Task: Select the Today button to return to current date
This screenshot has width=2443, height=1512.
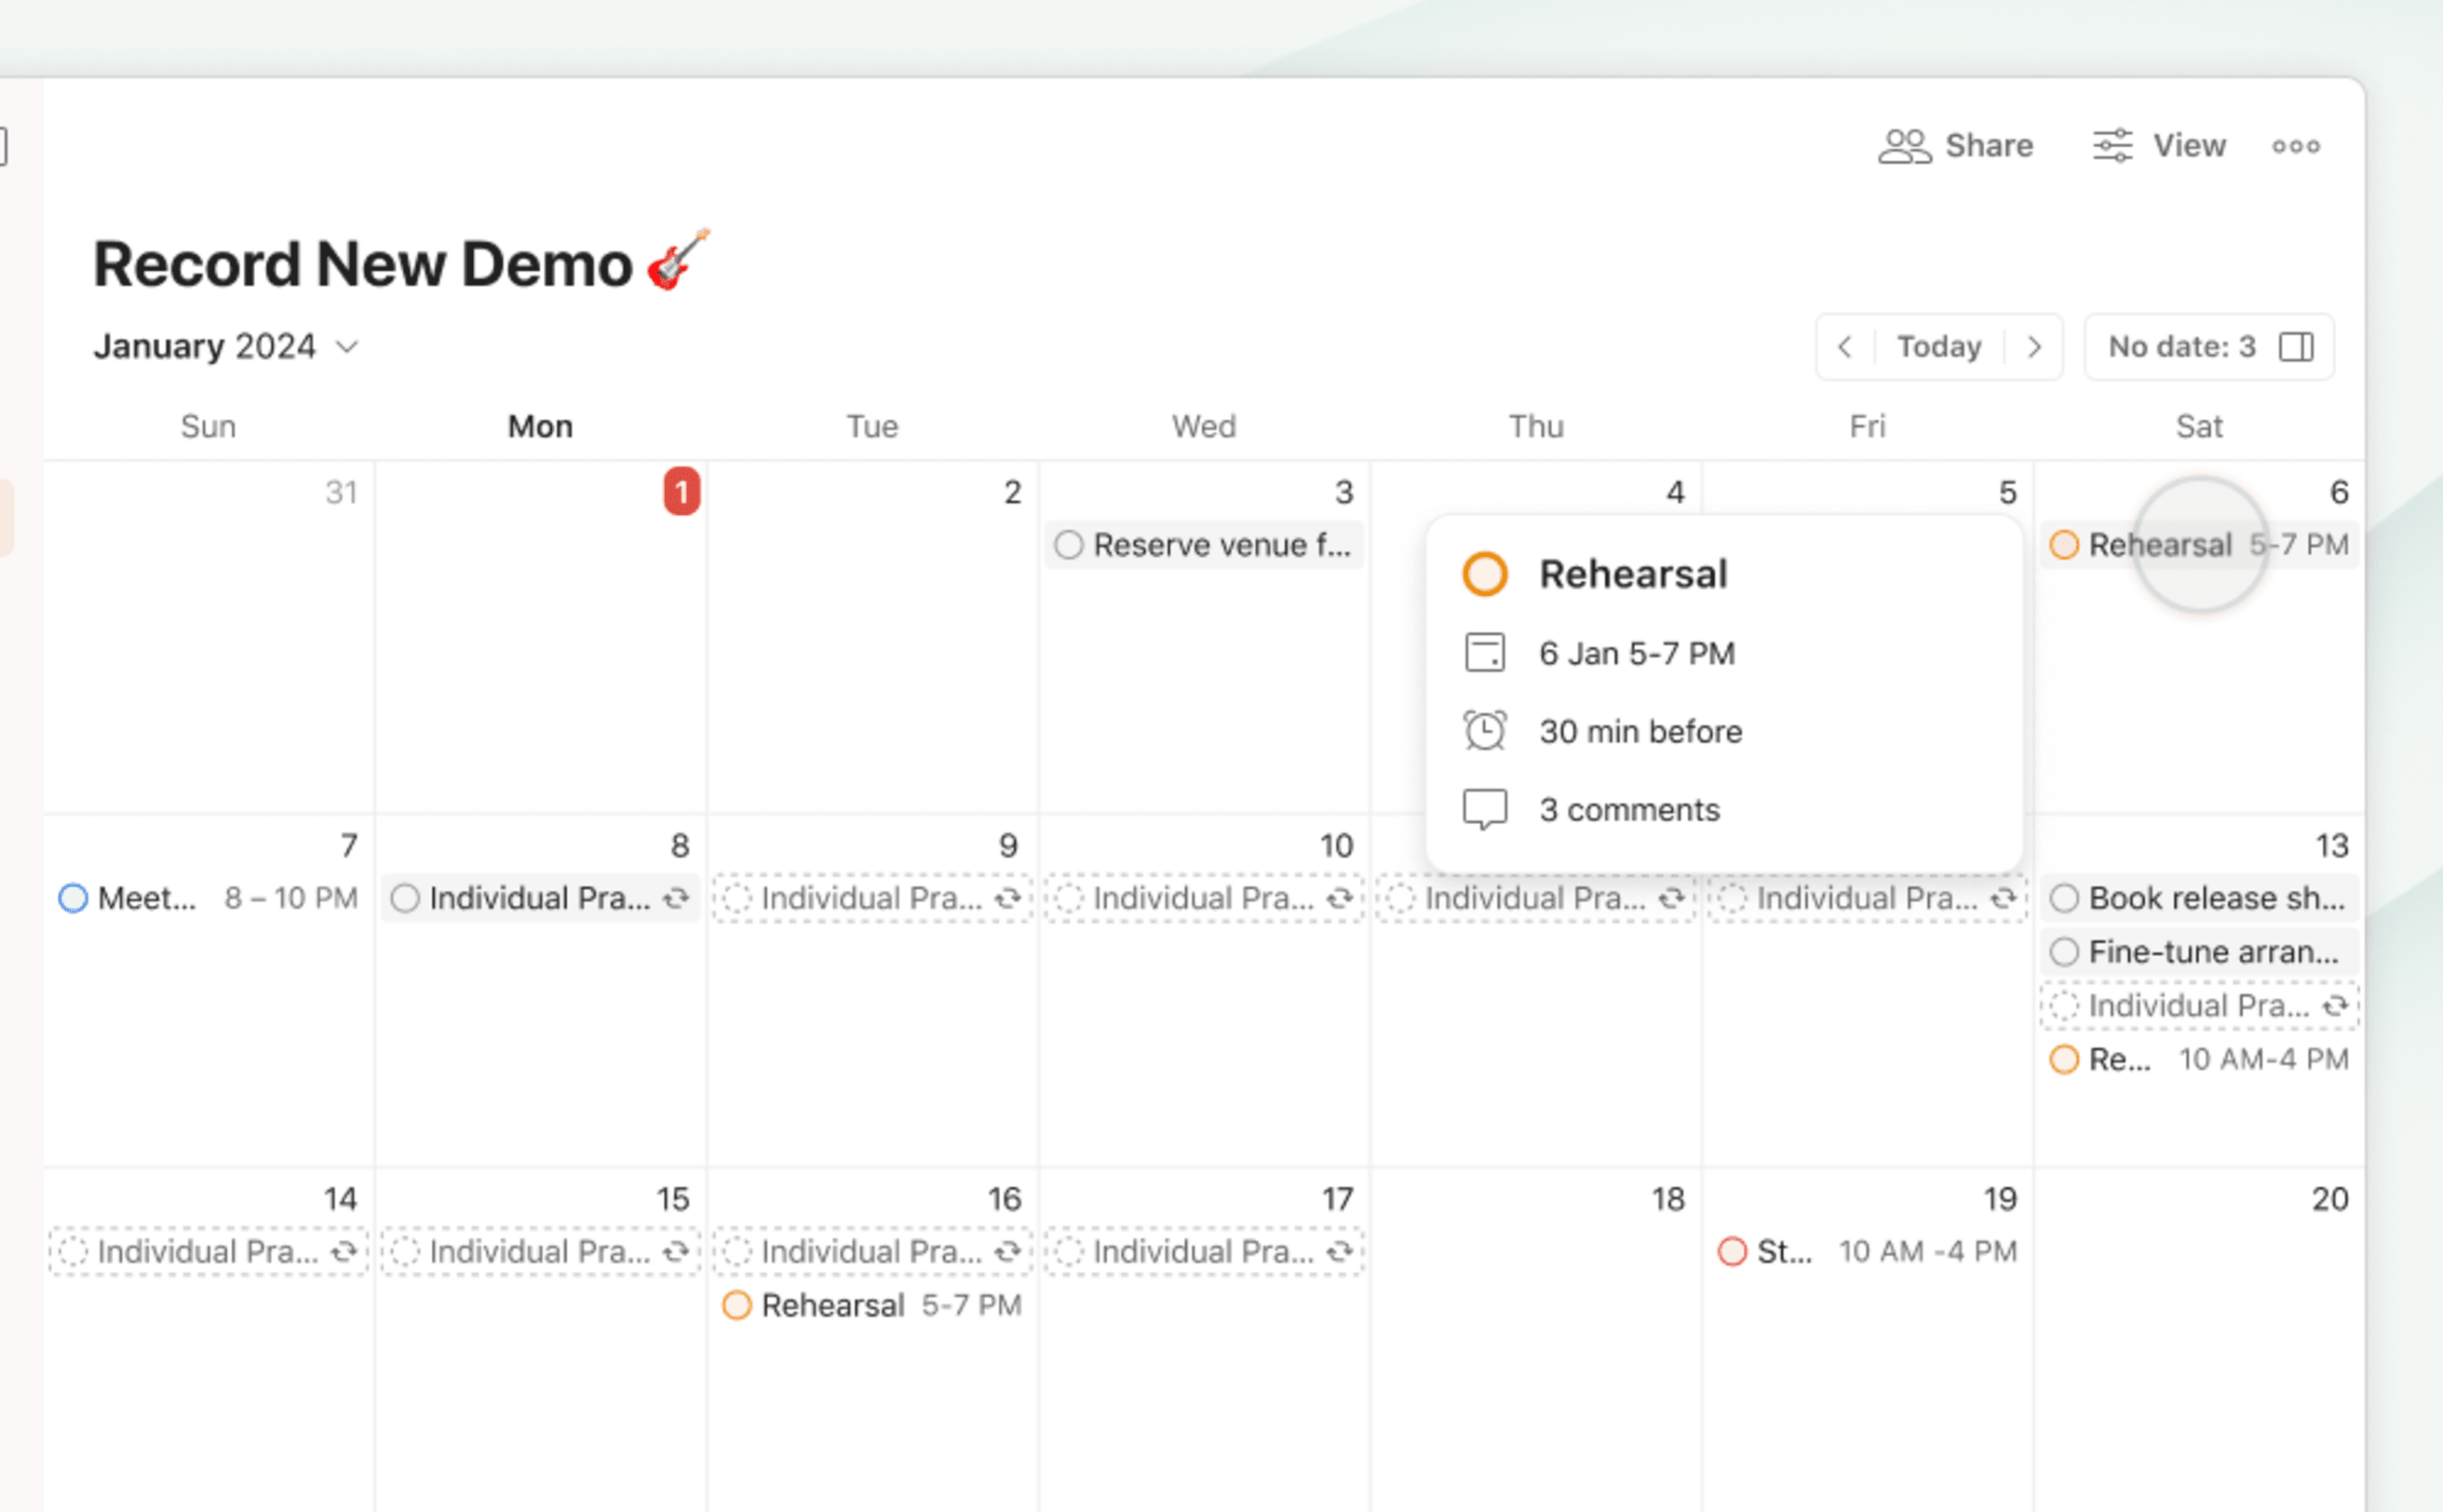Action: point(1938,345)
